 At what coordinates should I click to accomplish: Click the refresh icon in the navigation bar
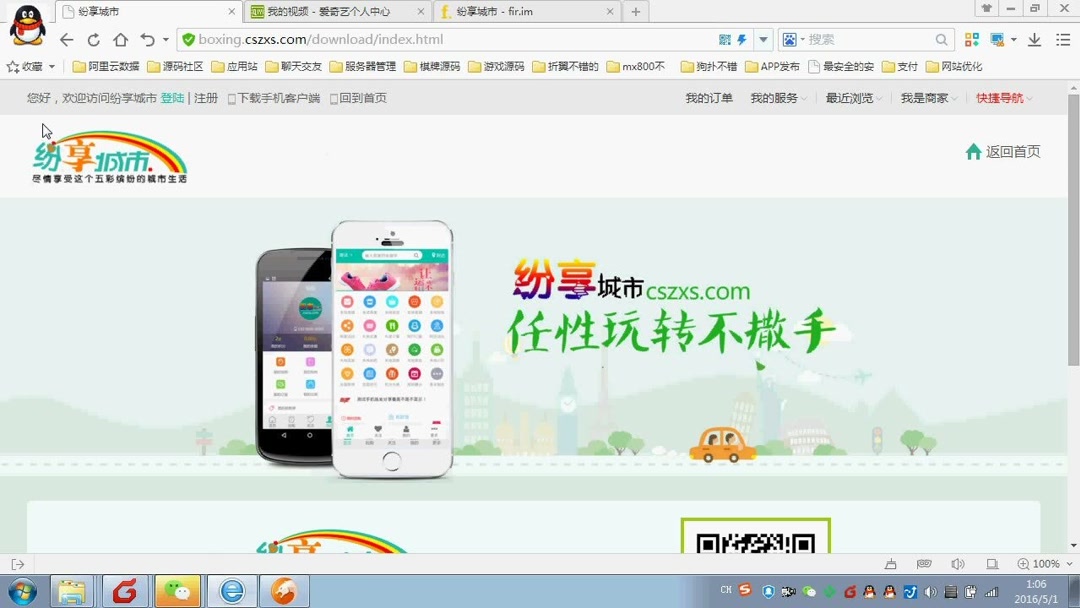(93, 40)
